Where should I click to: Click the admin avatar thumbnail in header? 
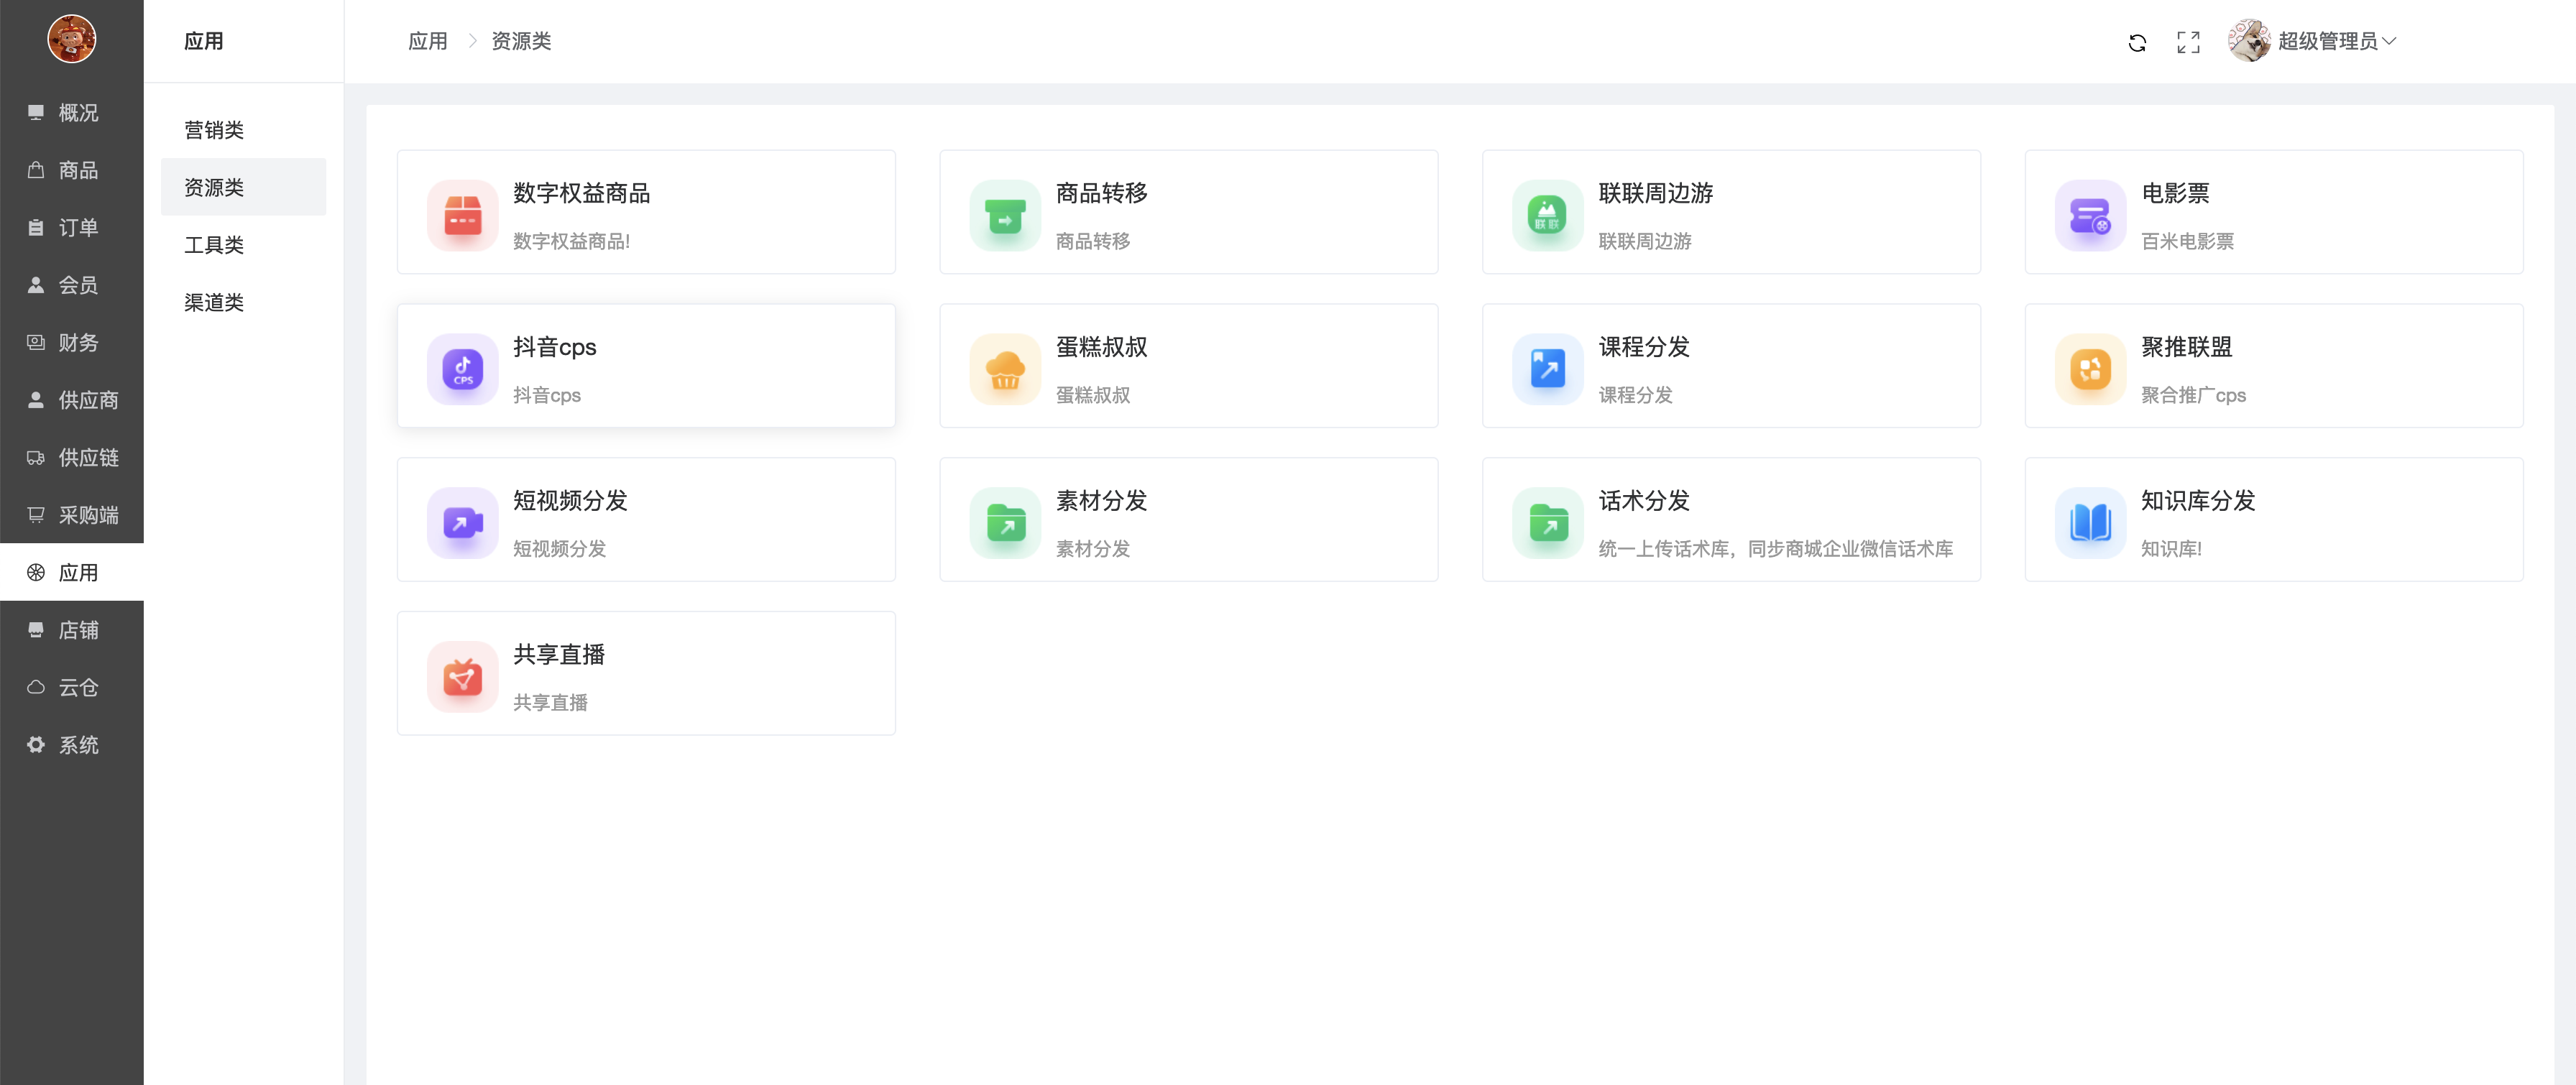pos(2248,41)
